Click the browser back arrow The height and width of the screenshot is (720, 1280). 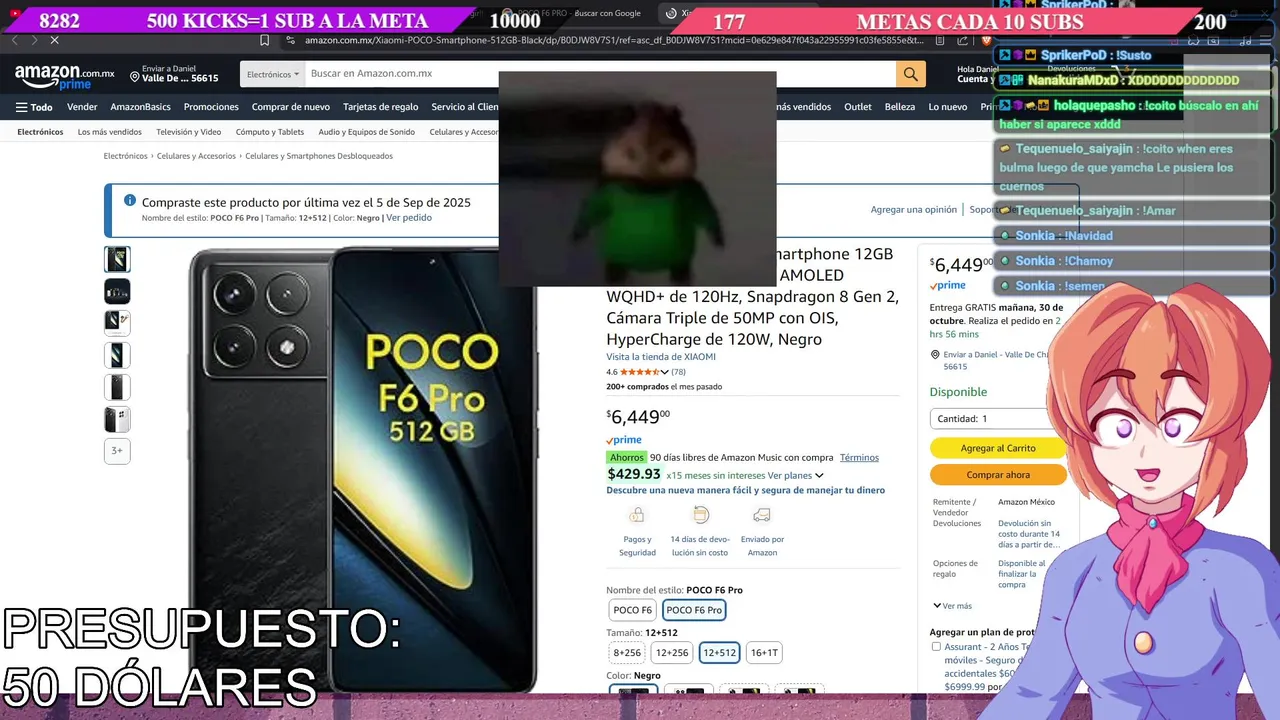tap(15, 40)
